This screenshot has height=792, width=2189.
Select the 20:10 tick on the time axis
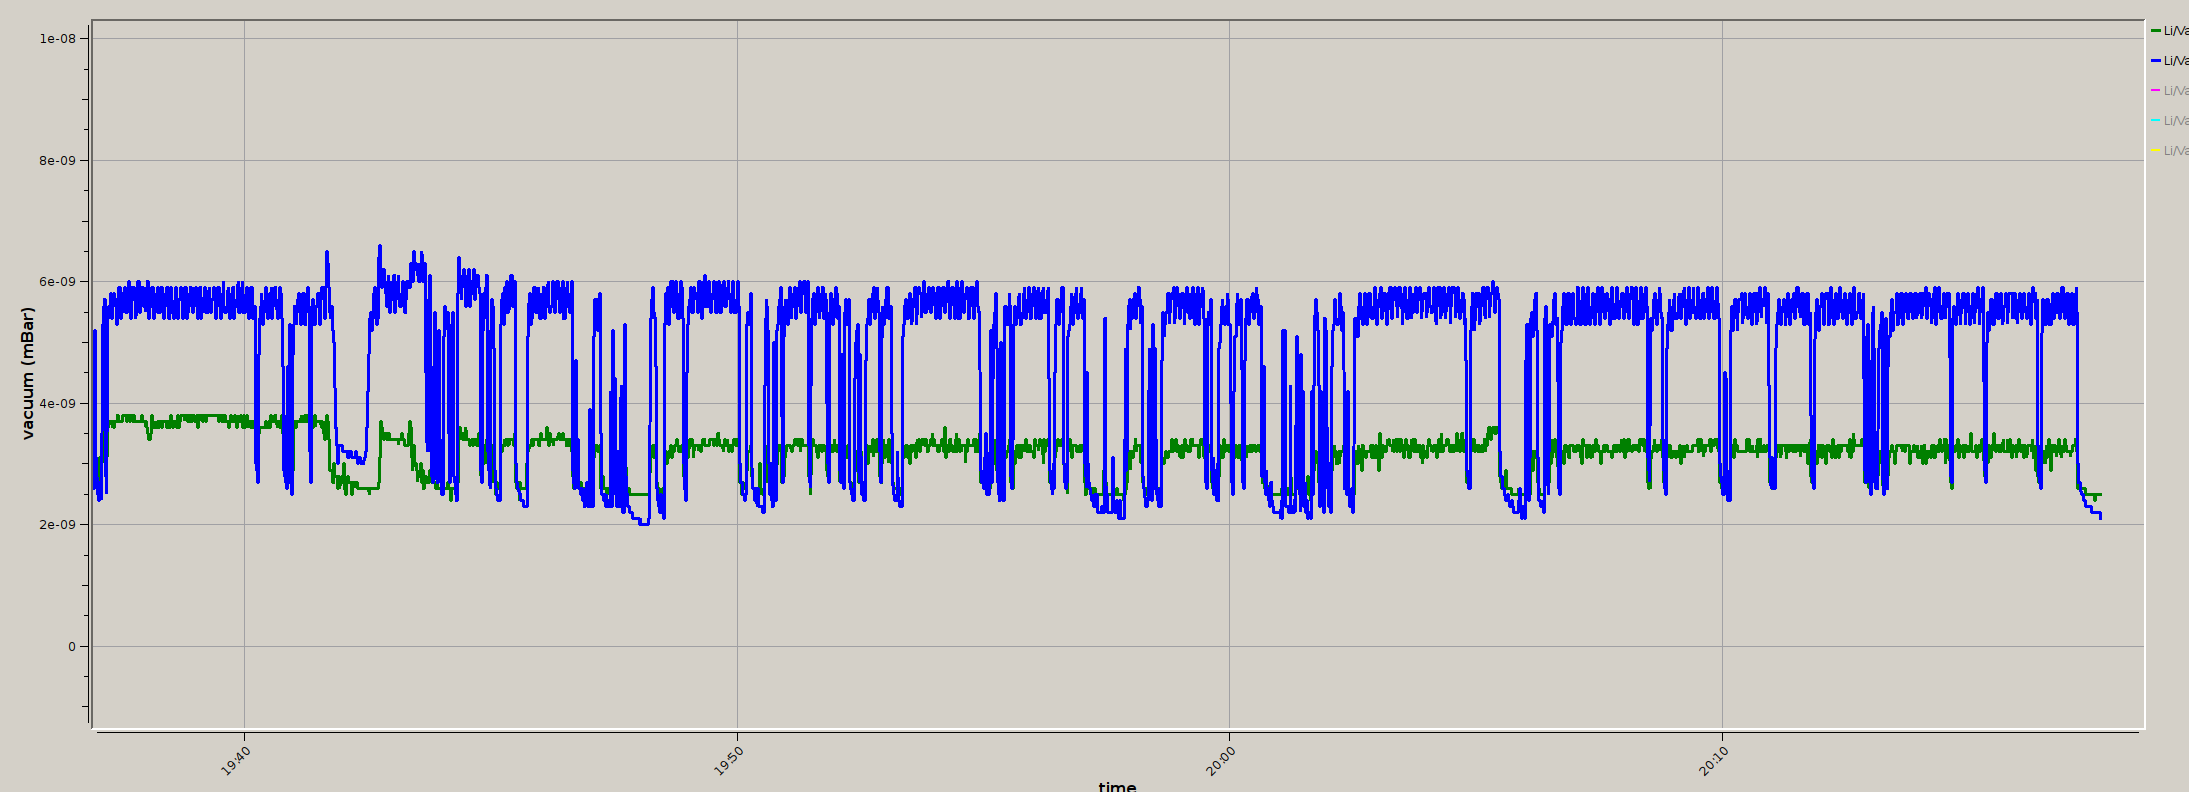[1714, 761]
